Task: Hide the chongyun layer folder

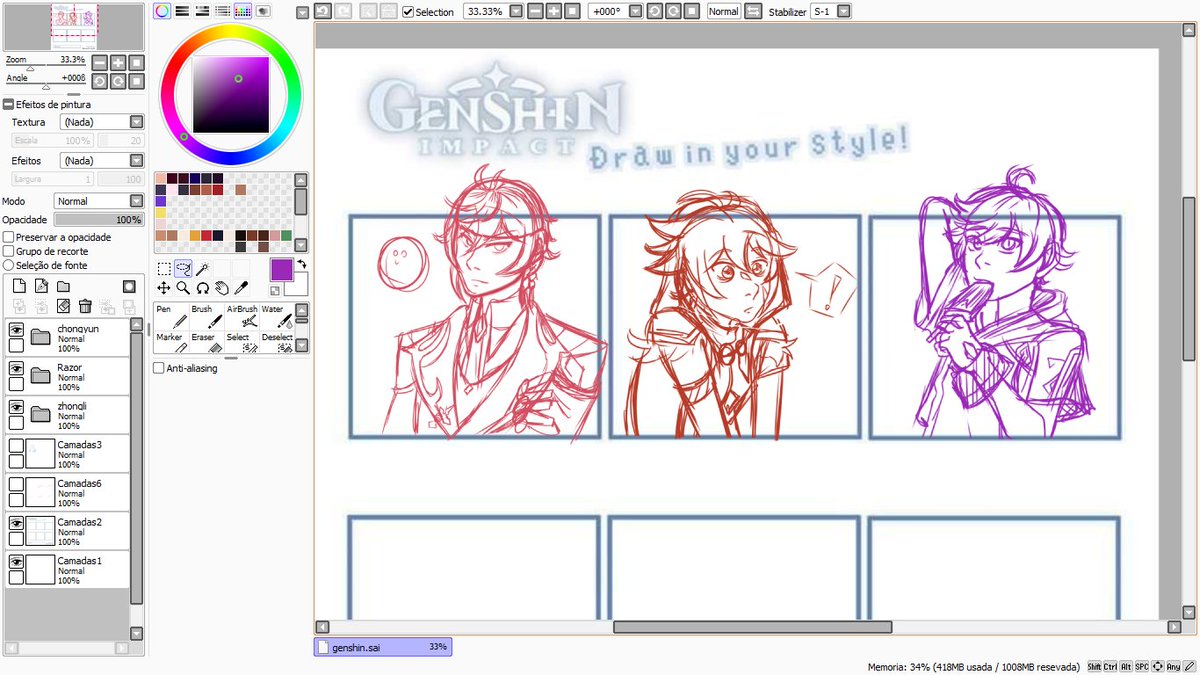Action: [16, 330]
